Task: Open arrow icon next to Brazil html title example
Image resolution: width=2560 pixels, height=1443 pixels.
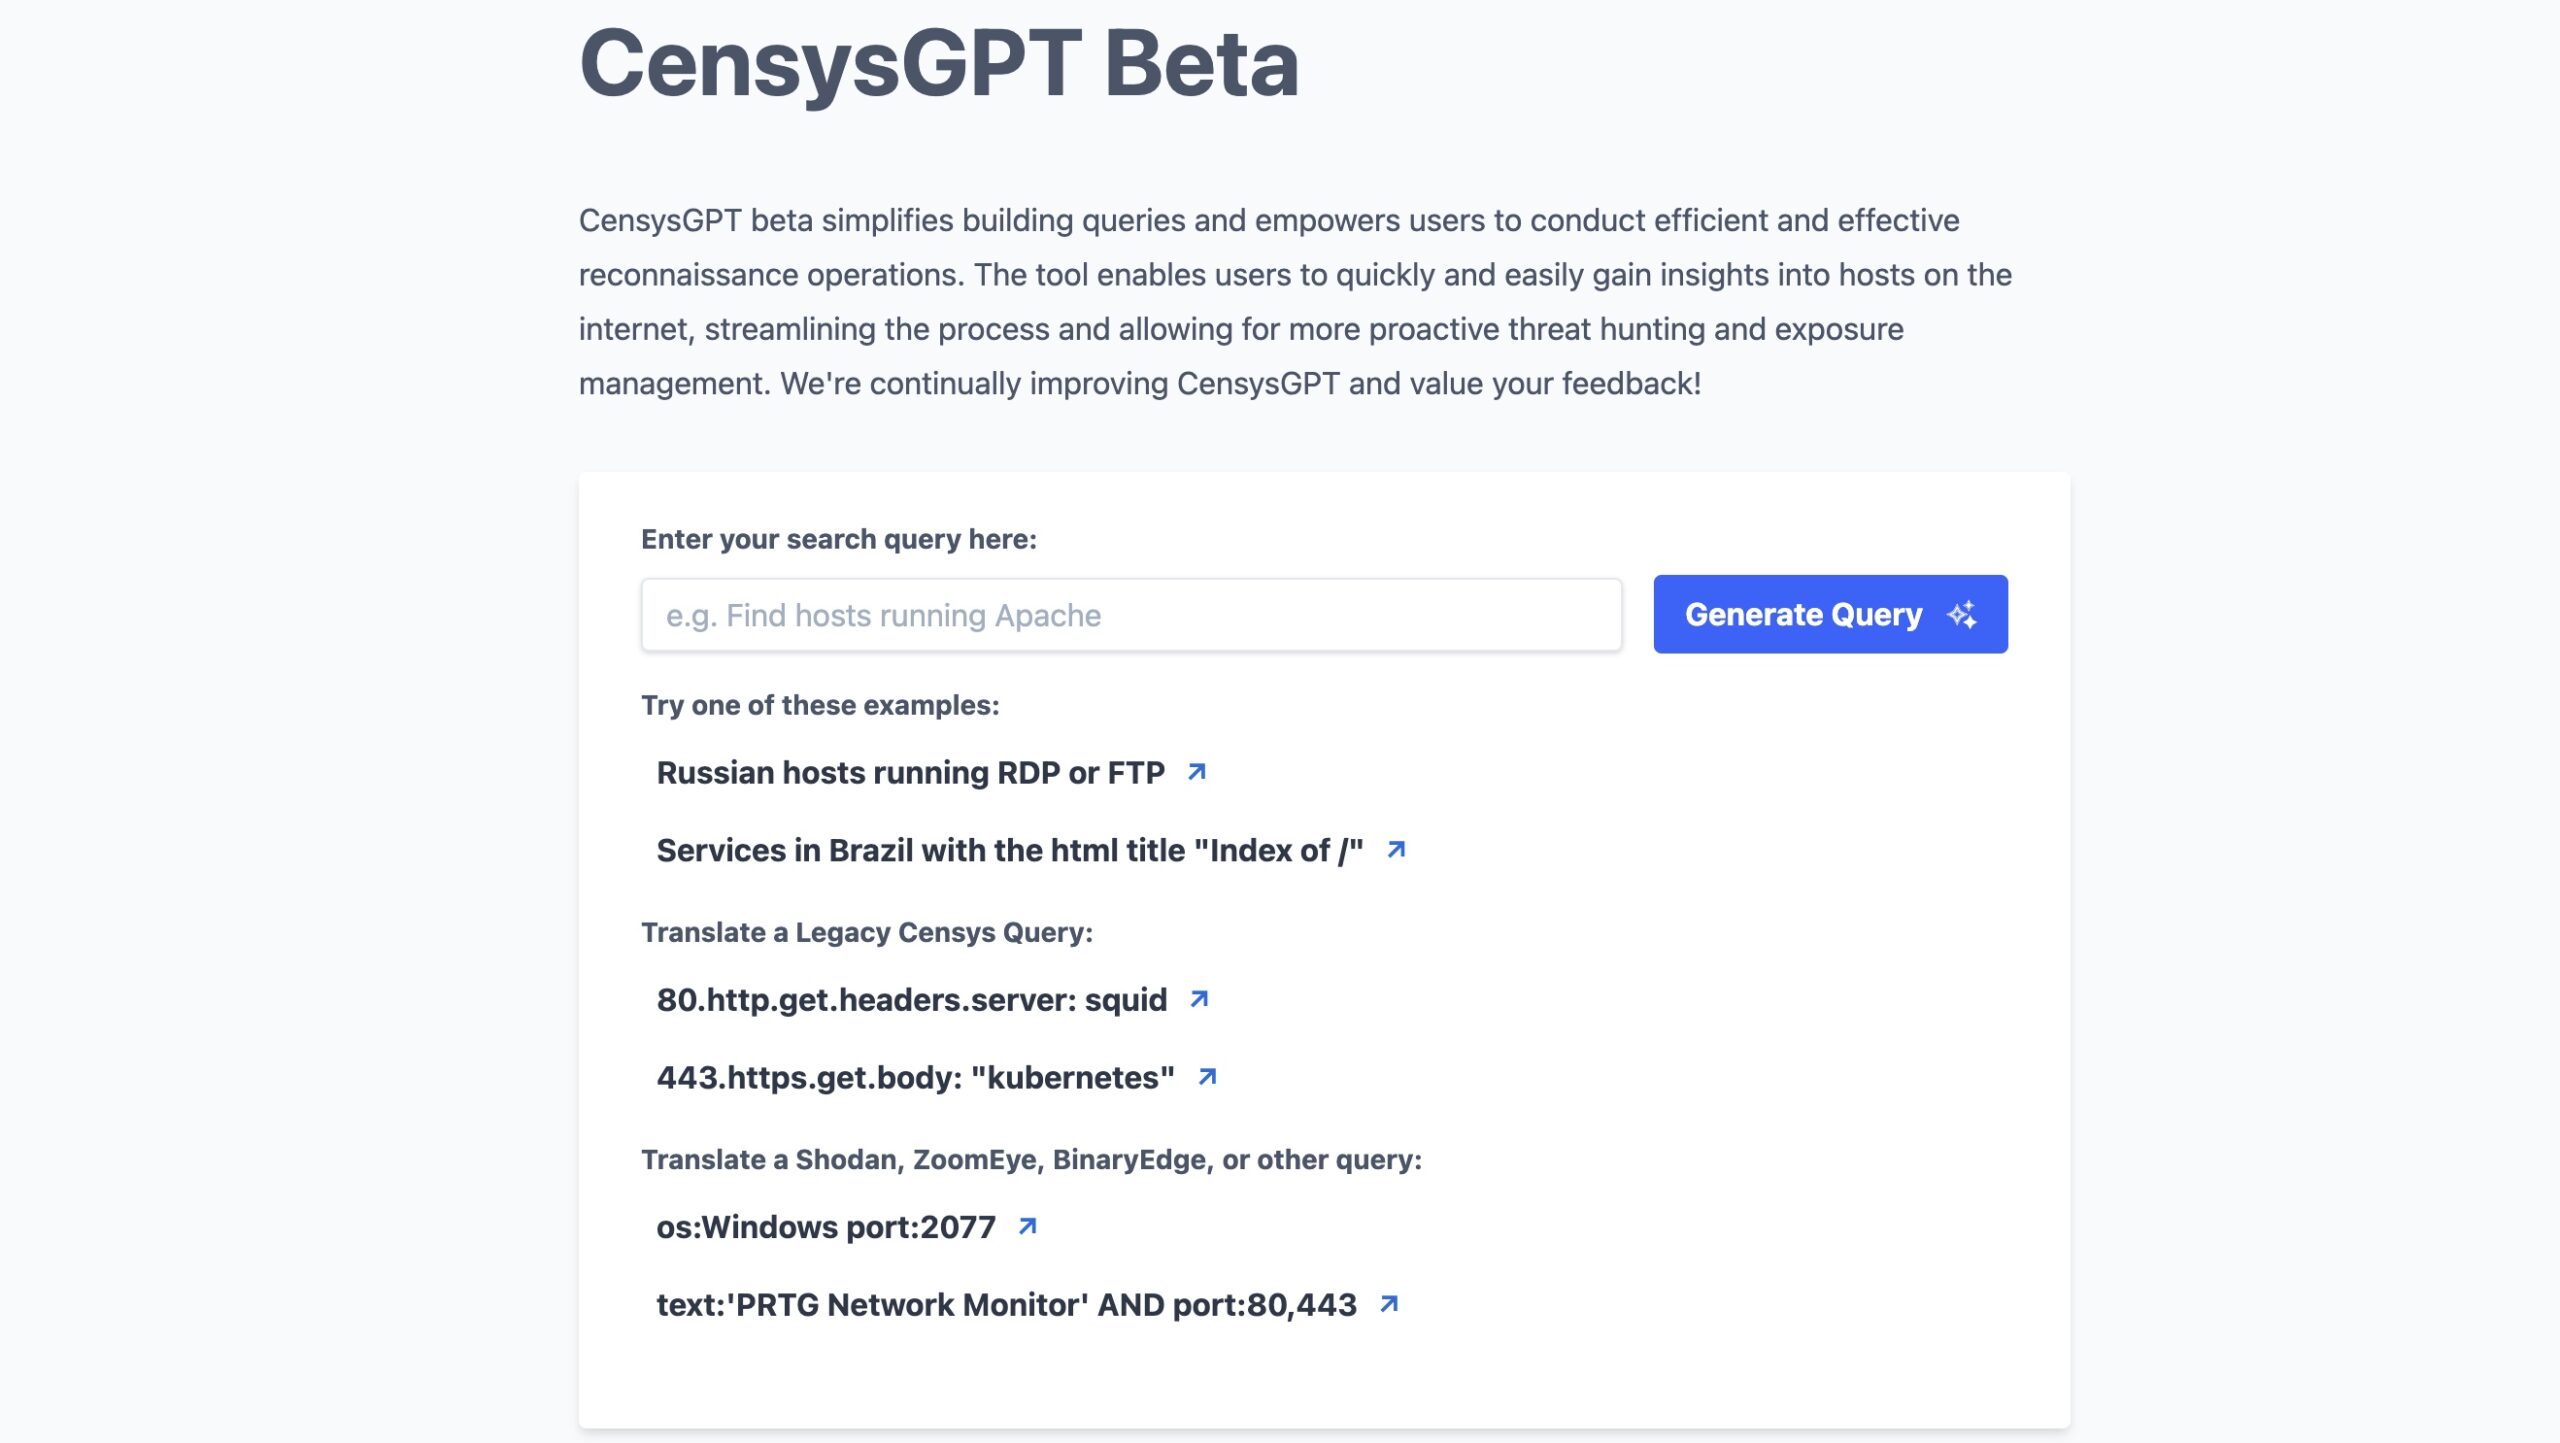Action: pyautogui.click(x=1396, y=849)
